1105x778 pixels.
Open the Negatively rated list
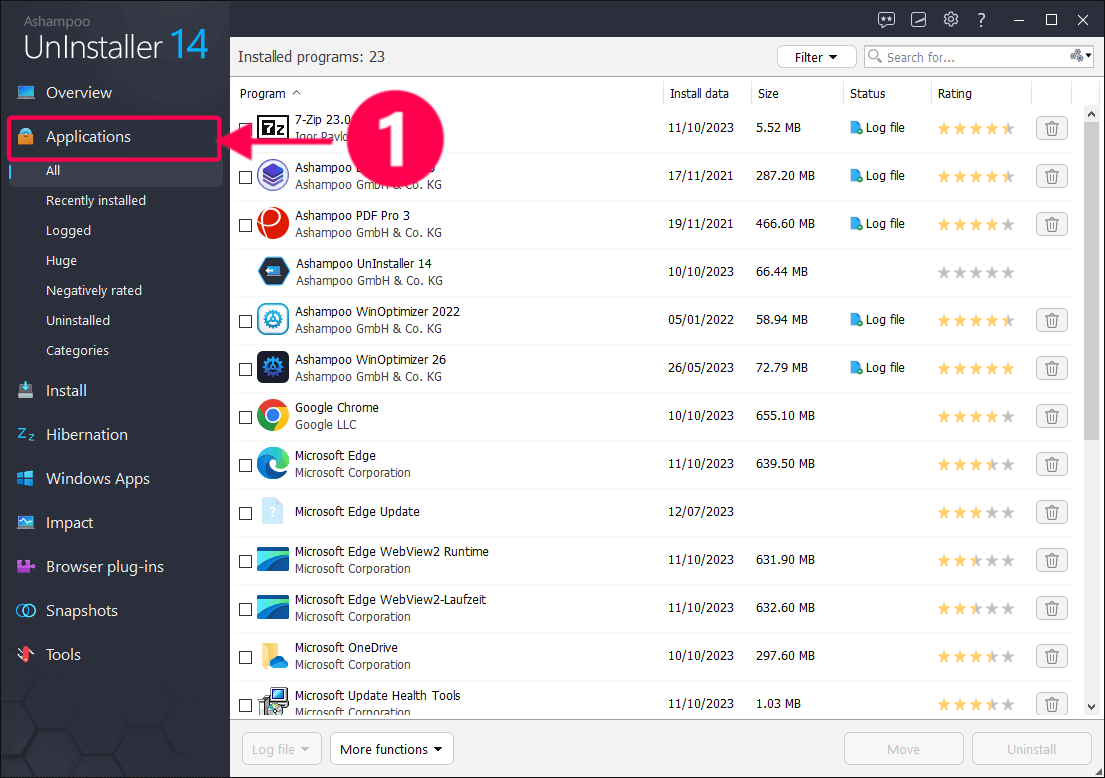94,291
